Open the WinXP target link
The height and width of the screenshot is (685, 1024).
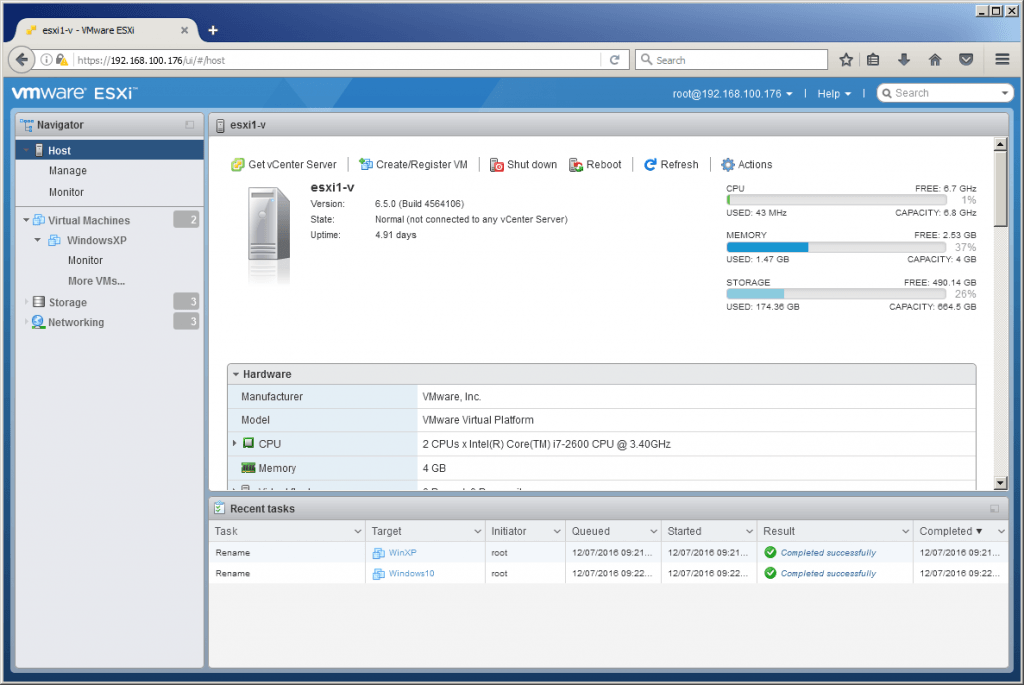tap(402, 552)
